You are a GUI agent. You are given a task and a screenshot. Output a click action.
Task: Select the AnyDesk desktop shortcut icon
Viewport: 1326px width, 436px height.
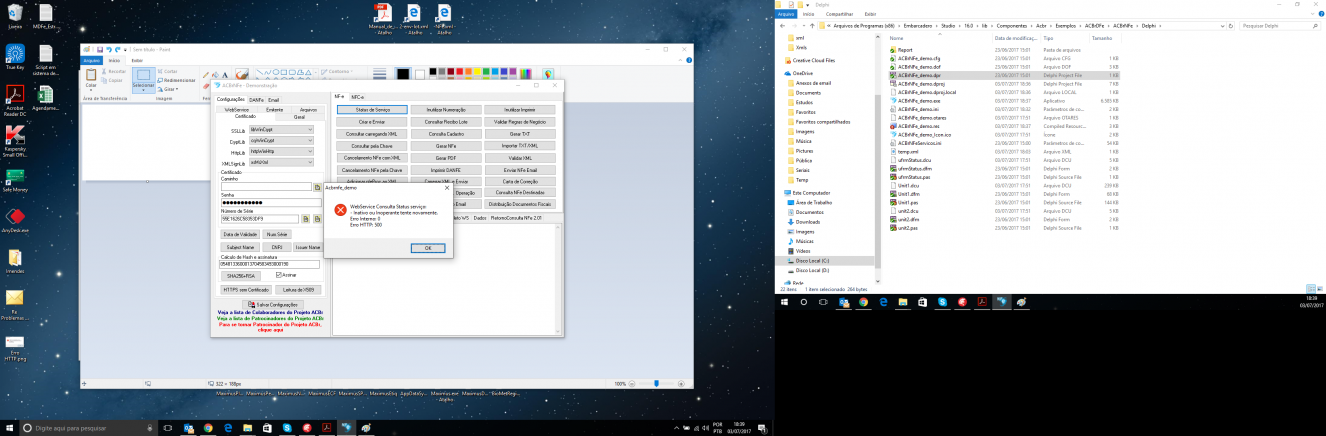click(15, 219)
